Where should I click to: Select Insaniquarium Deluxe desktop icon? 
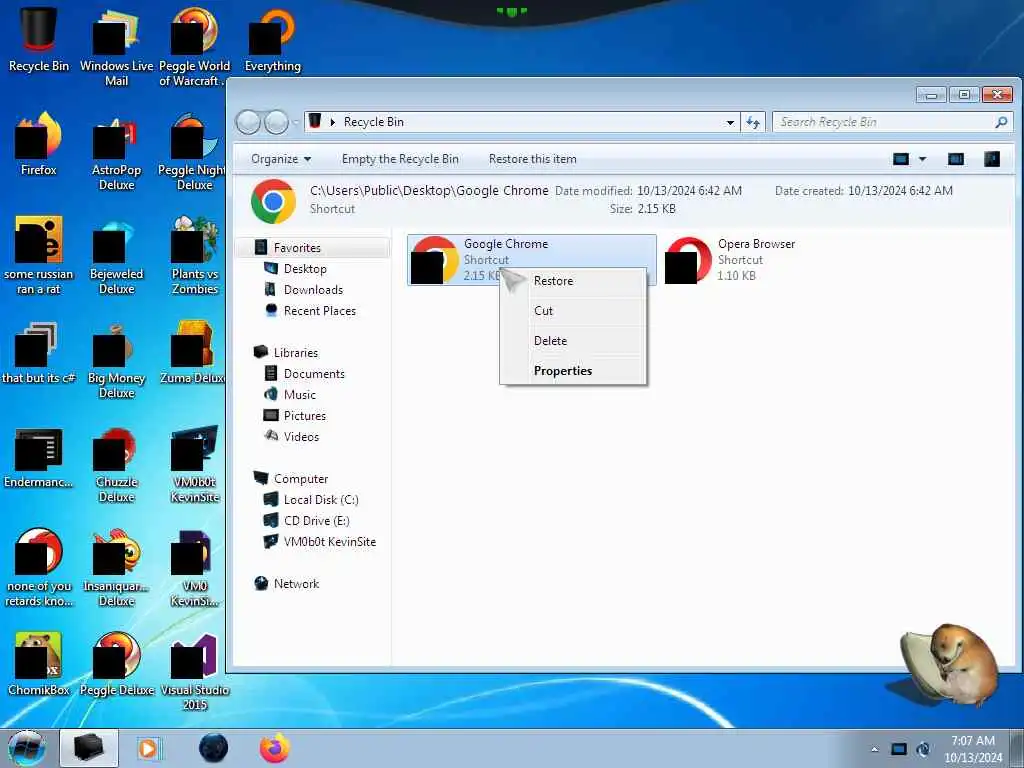(x=116, y=568)
